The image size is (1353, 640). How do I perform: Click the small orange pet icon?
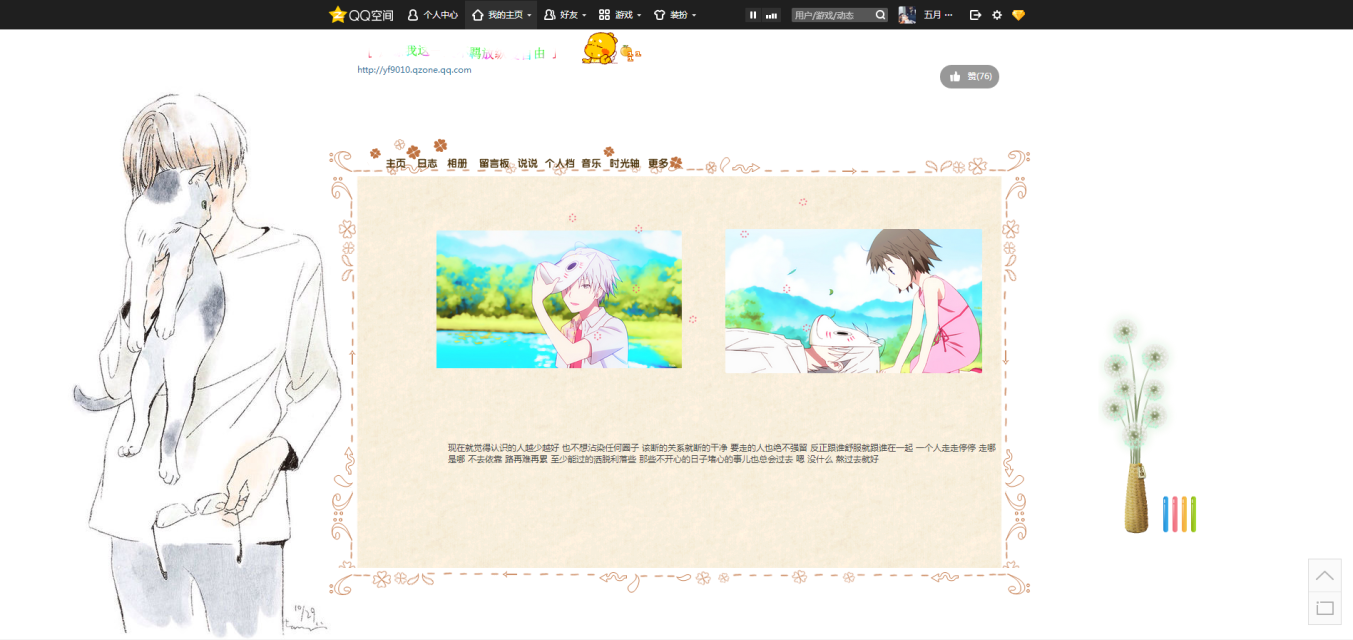[x=630, y=53]
